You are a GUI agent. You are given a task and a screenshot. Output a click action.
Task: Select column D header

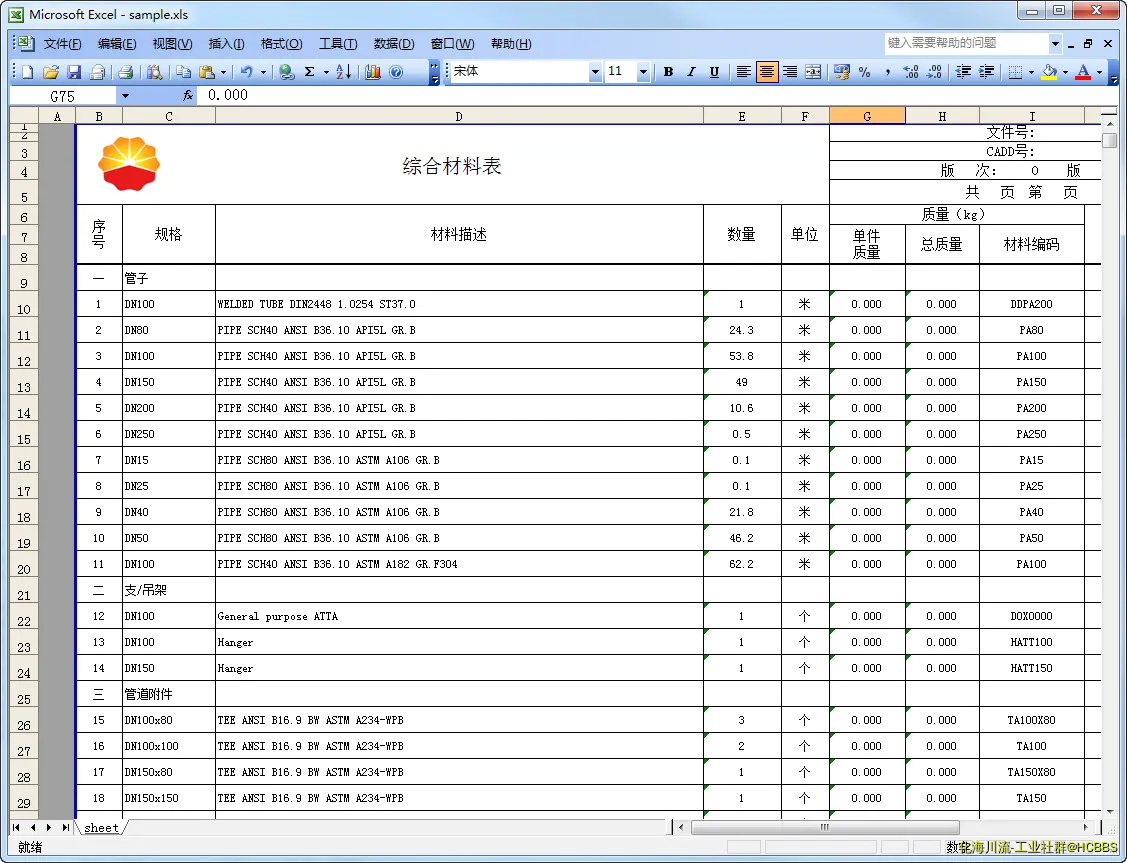point(459,116)
